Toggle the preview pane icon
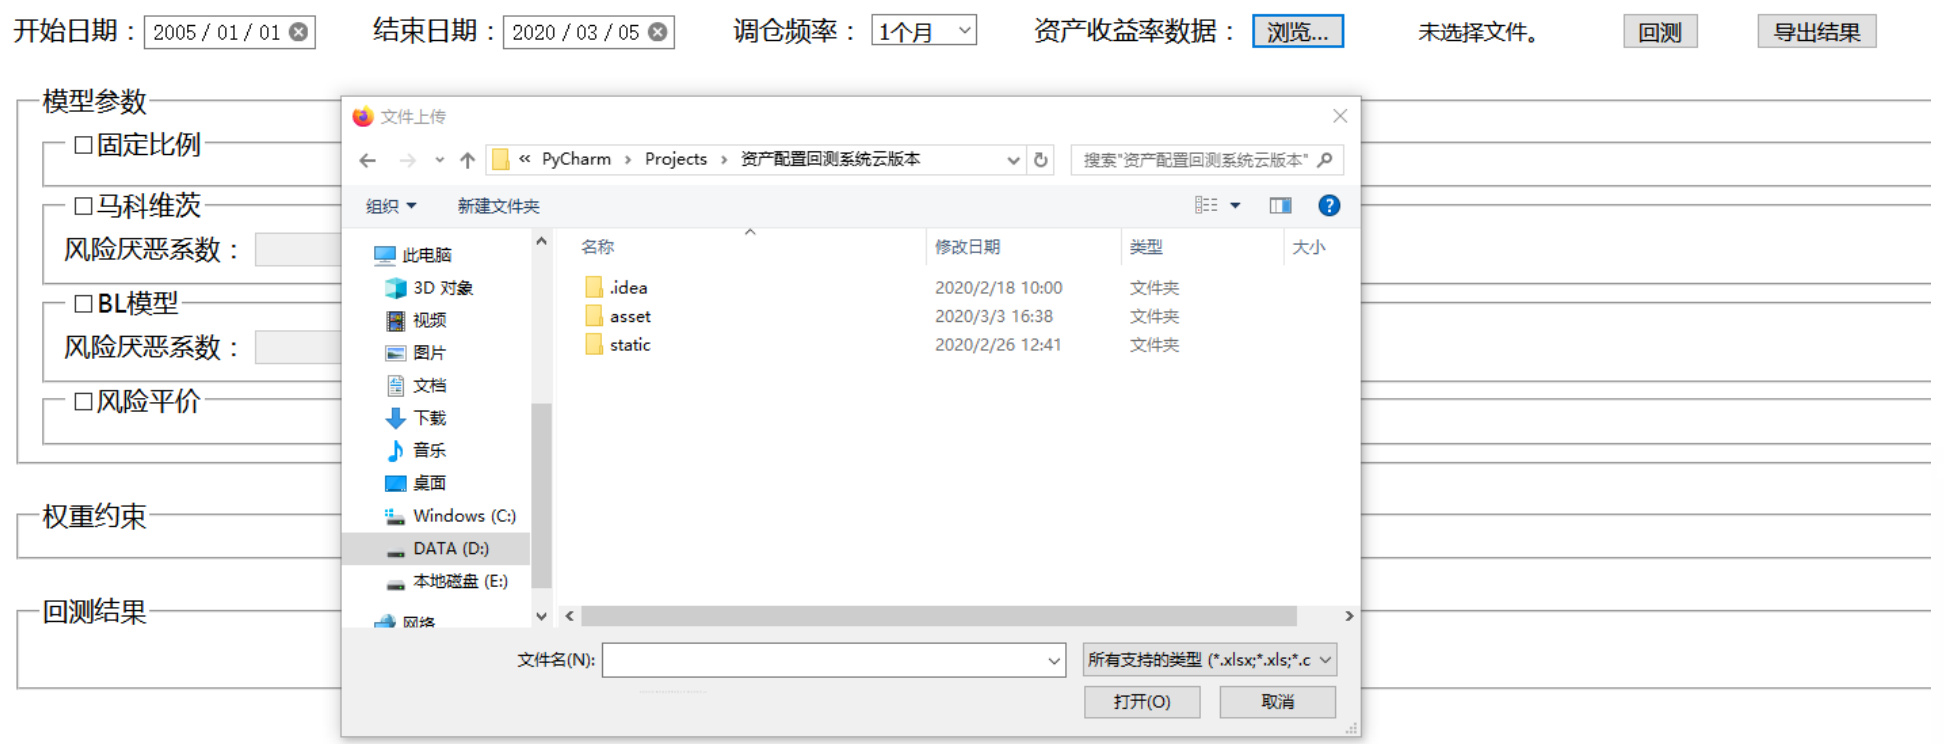Screen dimensions: 1944x744 (x=1280, y=206)
